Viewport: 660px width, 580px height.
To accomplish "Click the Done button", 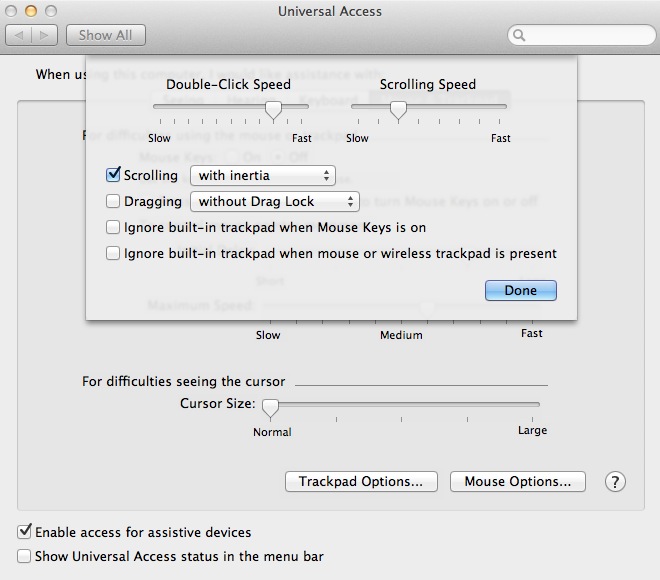I will tap(521, 290).
